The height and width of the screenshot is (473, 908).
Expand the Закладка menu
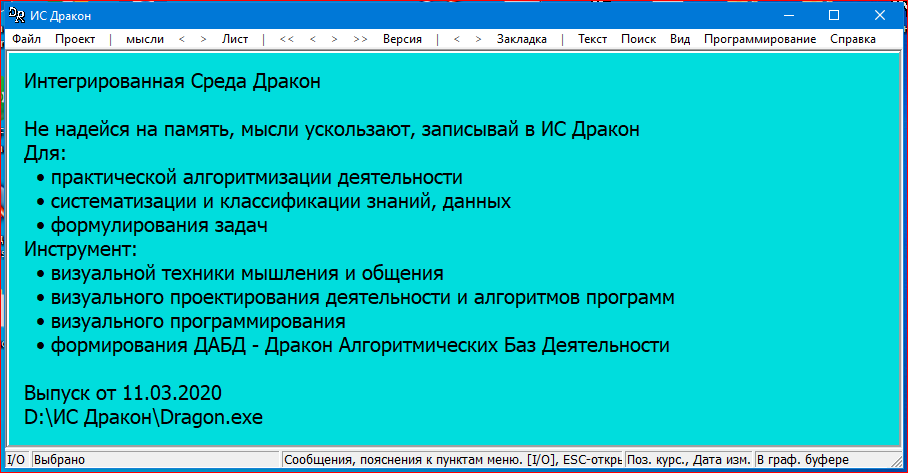521,39
